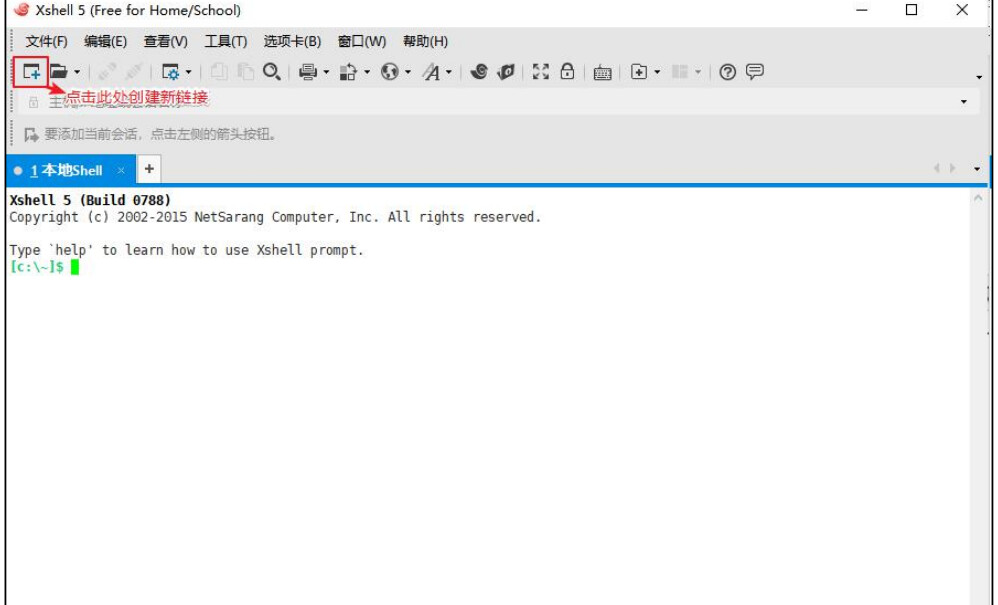This screenshot has width=998, height=605.
Task: Open the 文件(F) menu
Action: point(46,41)
